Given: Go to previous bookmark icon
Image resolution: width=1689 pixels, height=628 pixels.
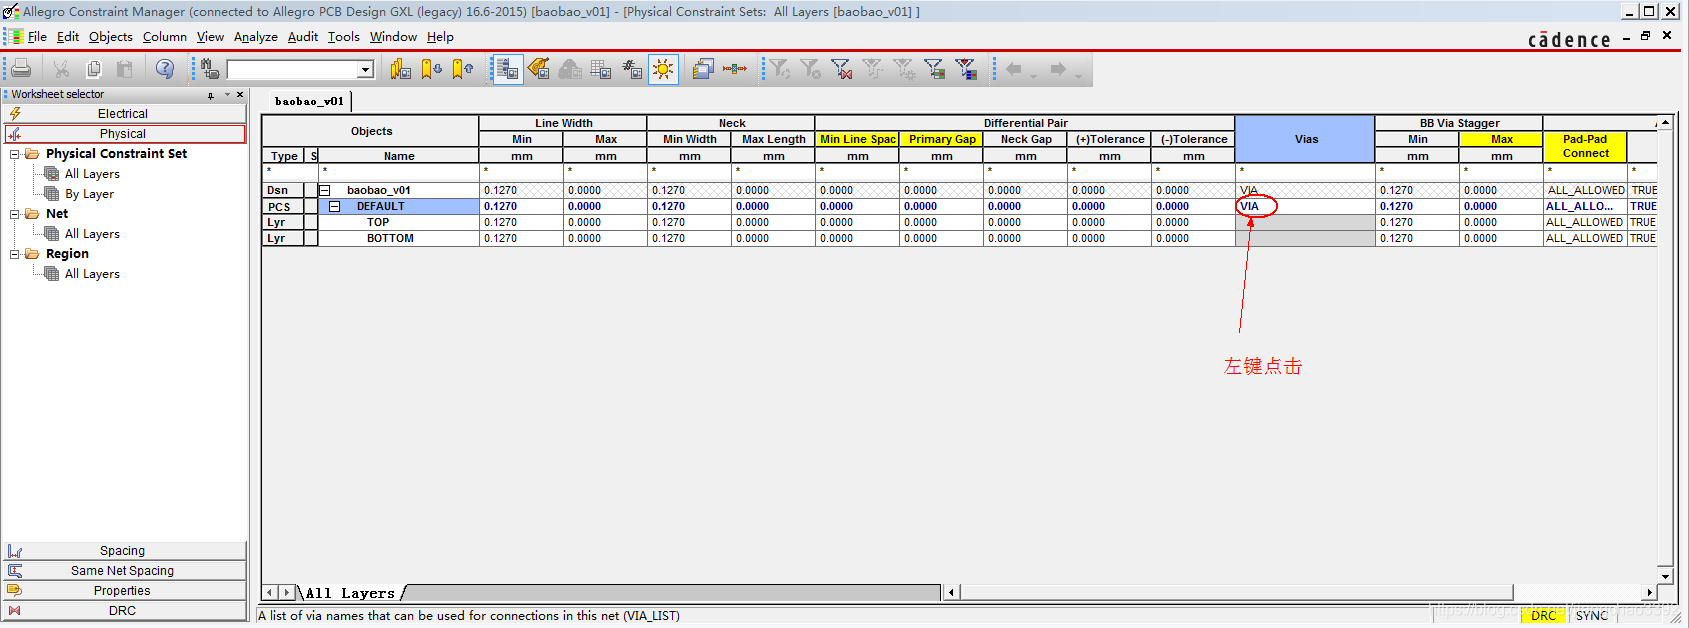Looking at the screenshot, I should coord(462,69).
